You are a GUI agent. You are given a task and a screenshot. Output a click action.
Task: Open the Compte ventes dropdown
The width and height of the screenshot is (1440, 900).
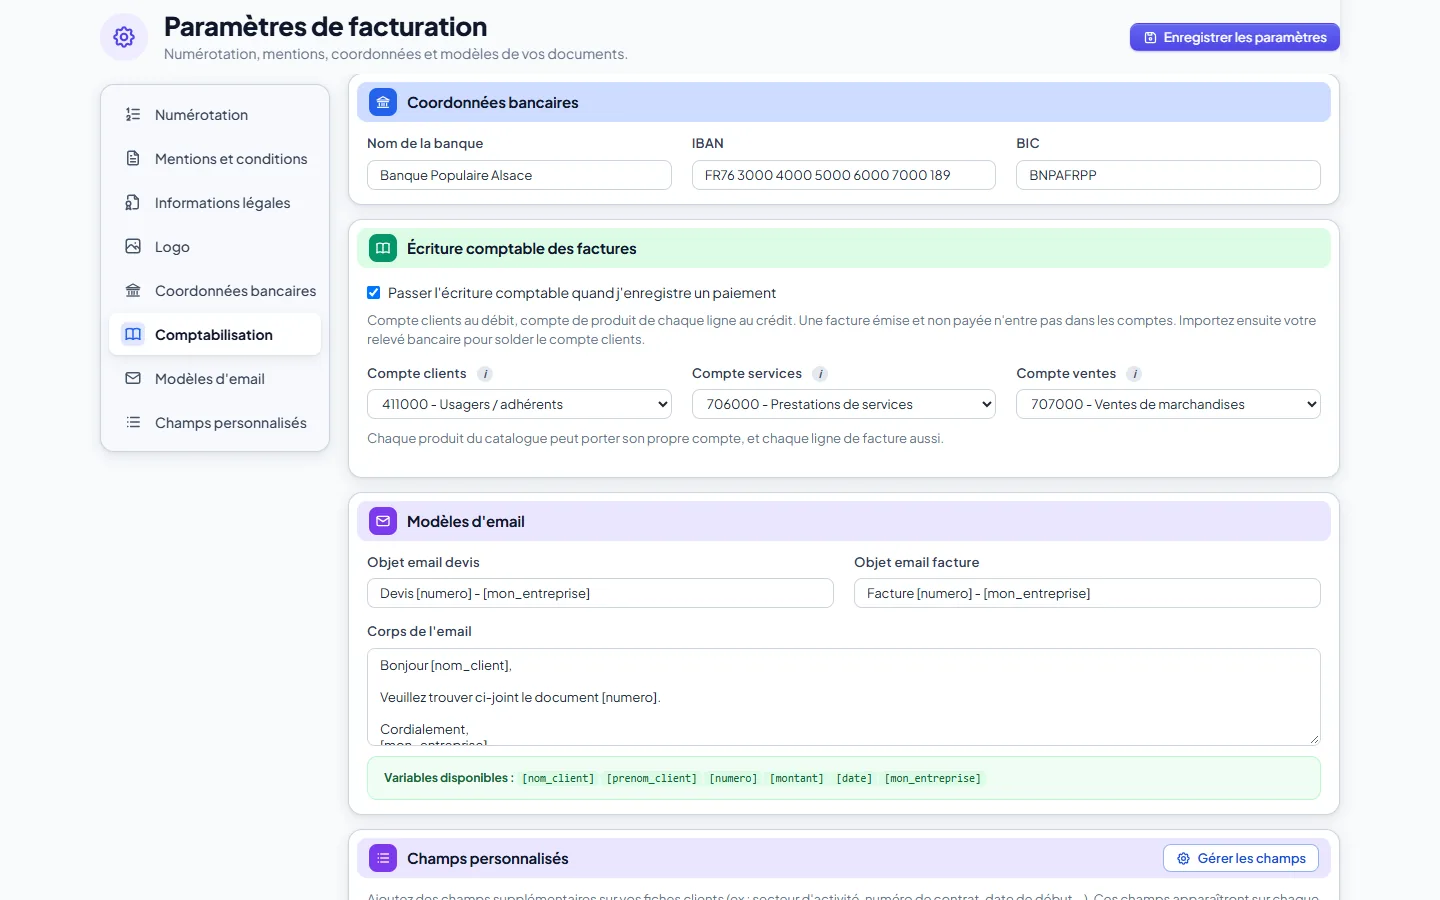1168,404
